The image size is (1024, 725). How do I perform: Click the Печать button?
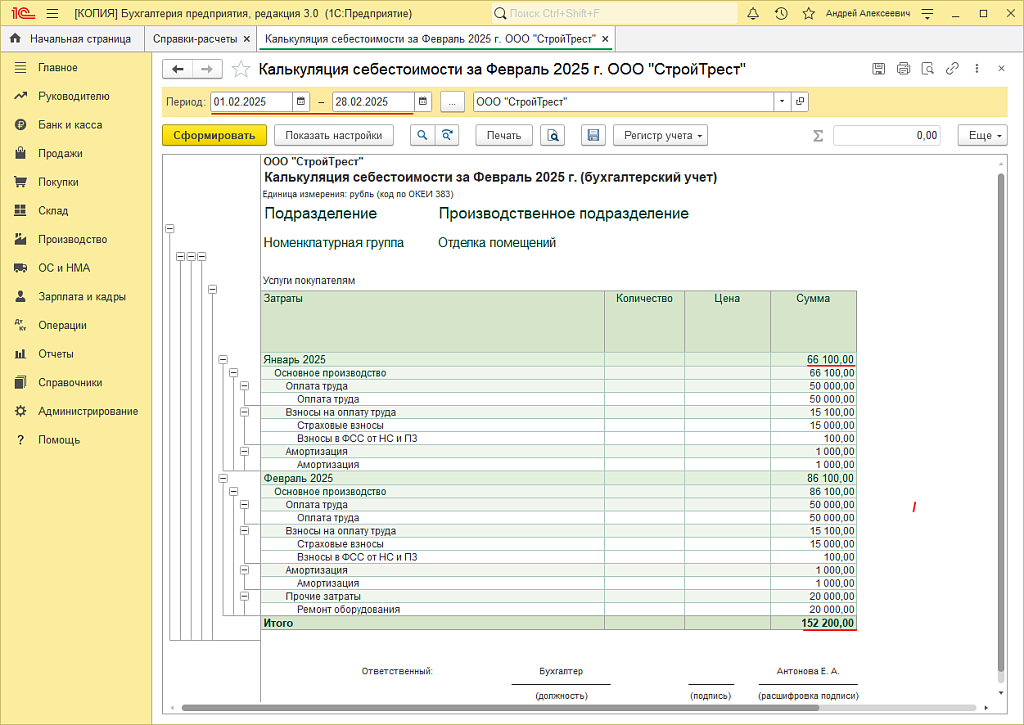coord(504,135)
